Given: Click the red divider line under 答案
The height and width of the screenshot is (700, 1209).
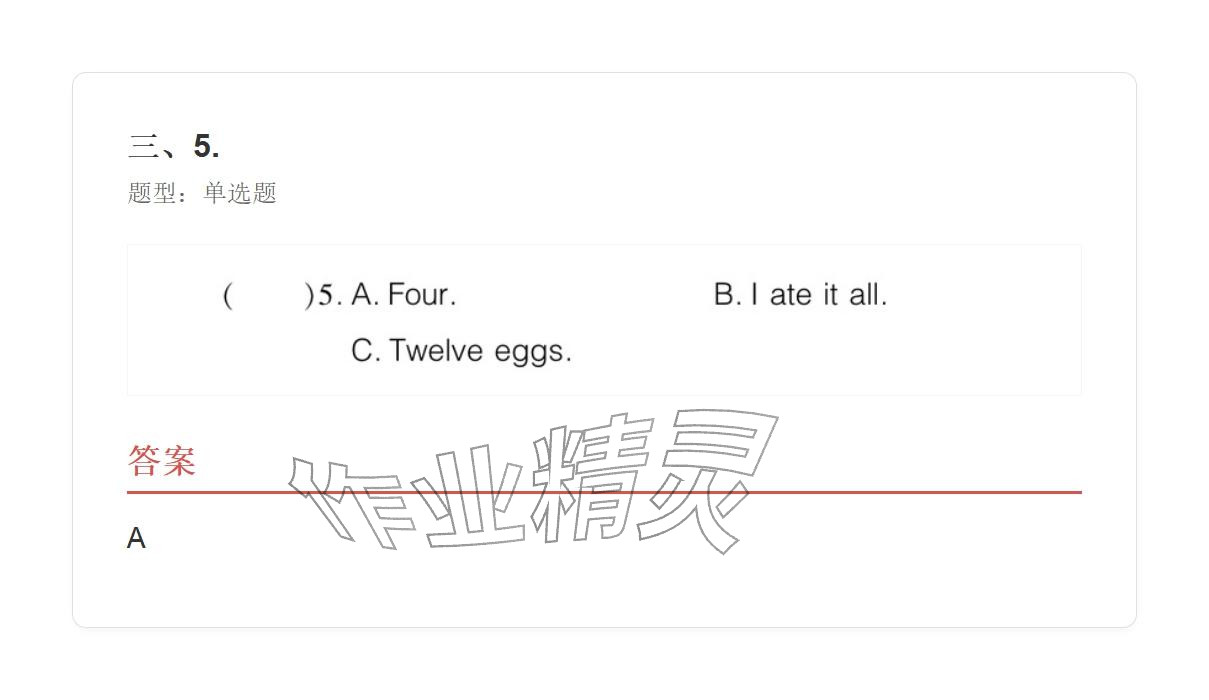Looking at the screenshot, I should [x=900, y=492].
